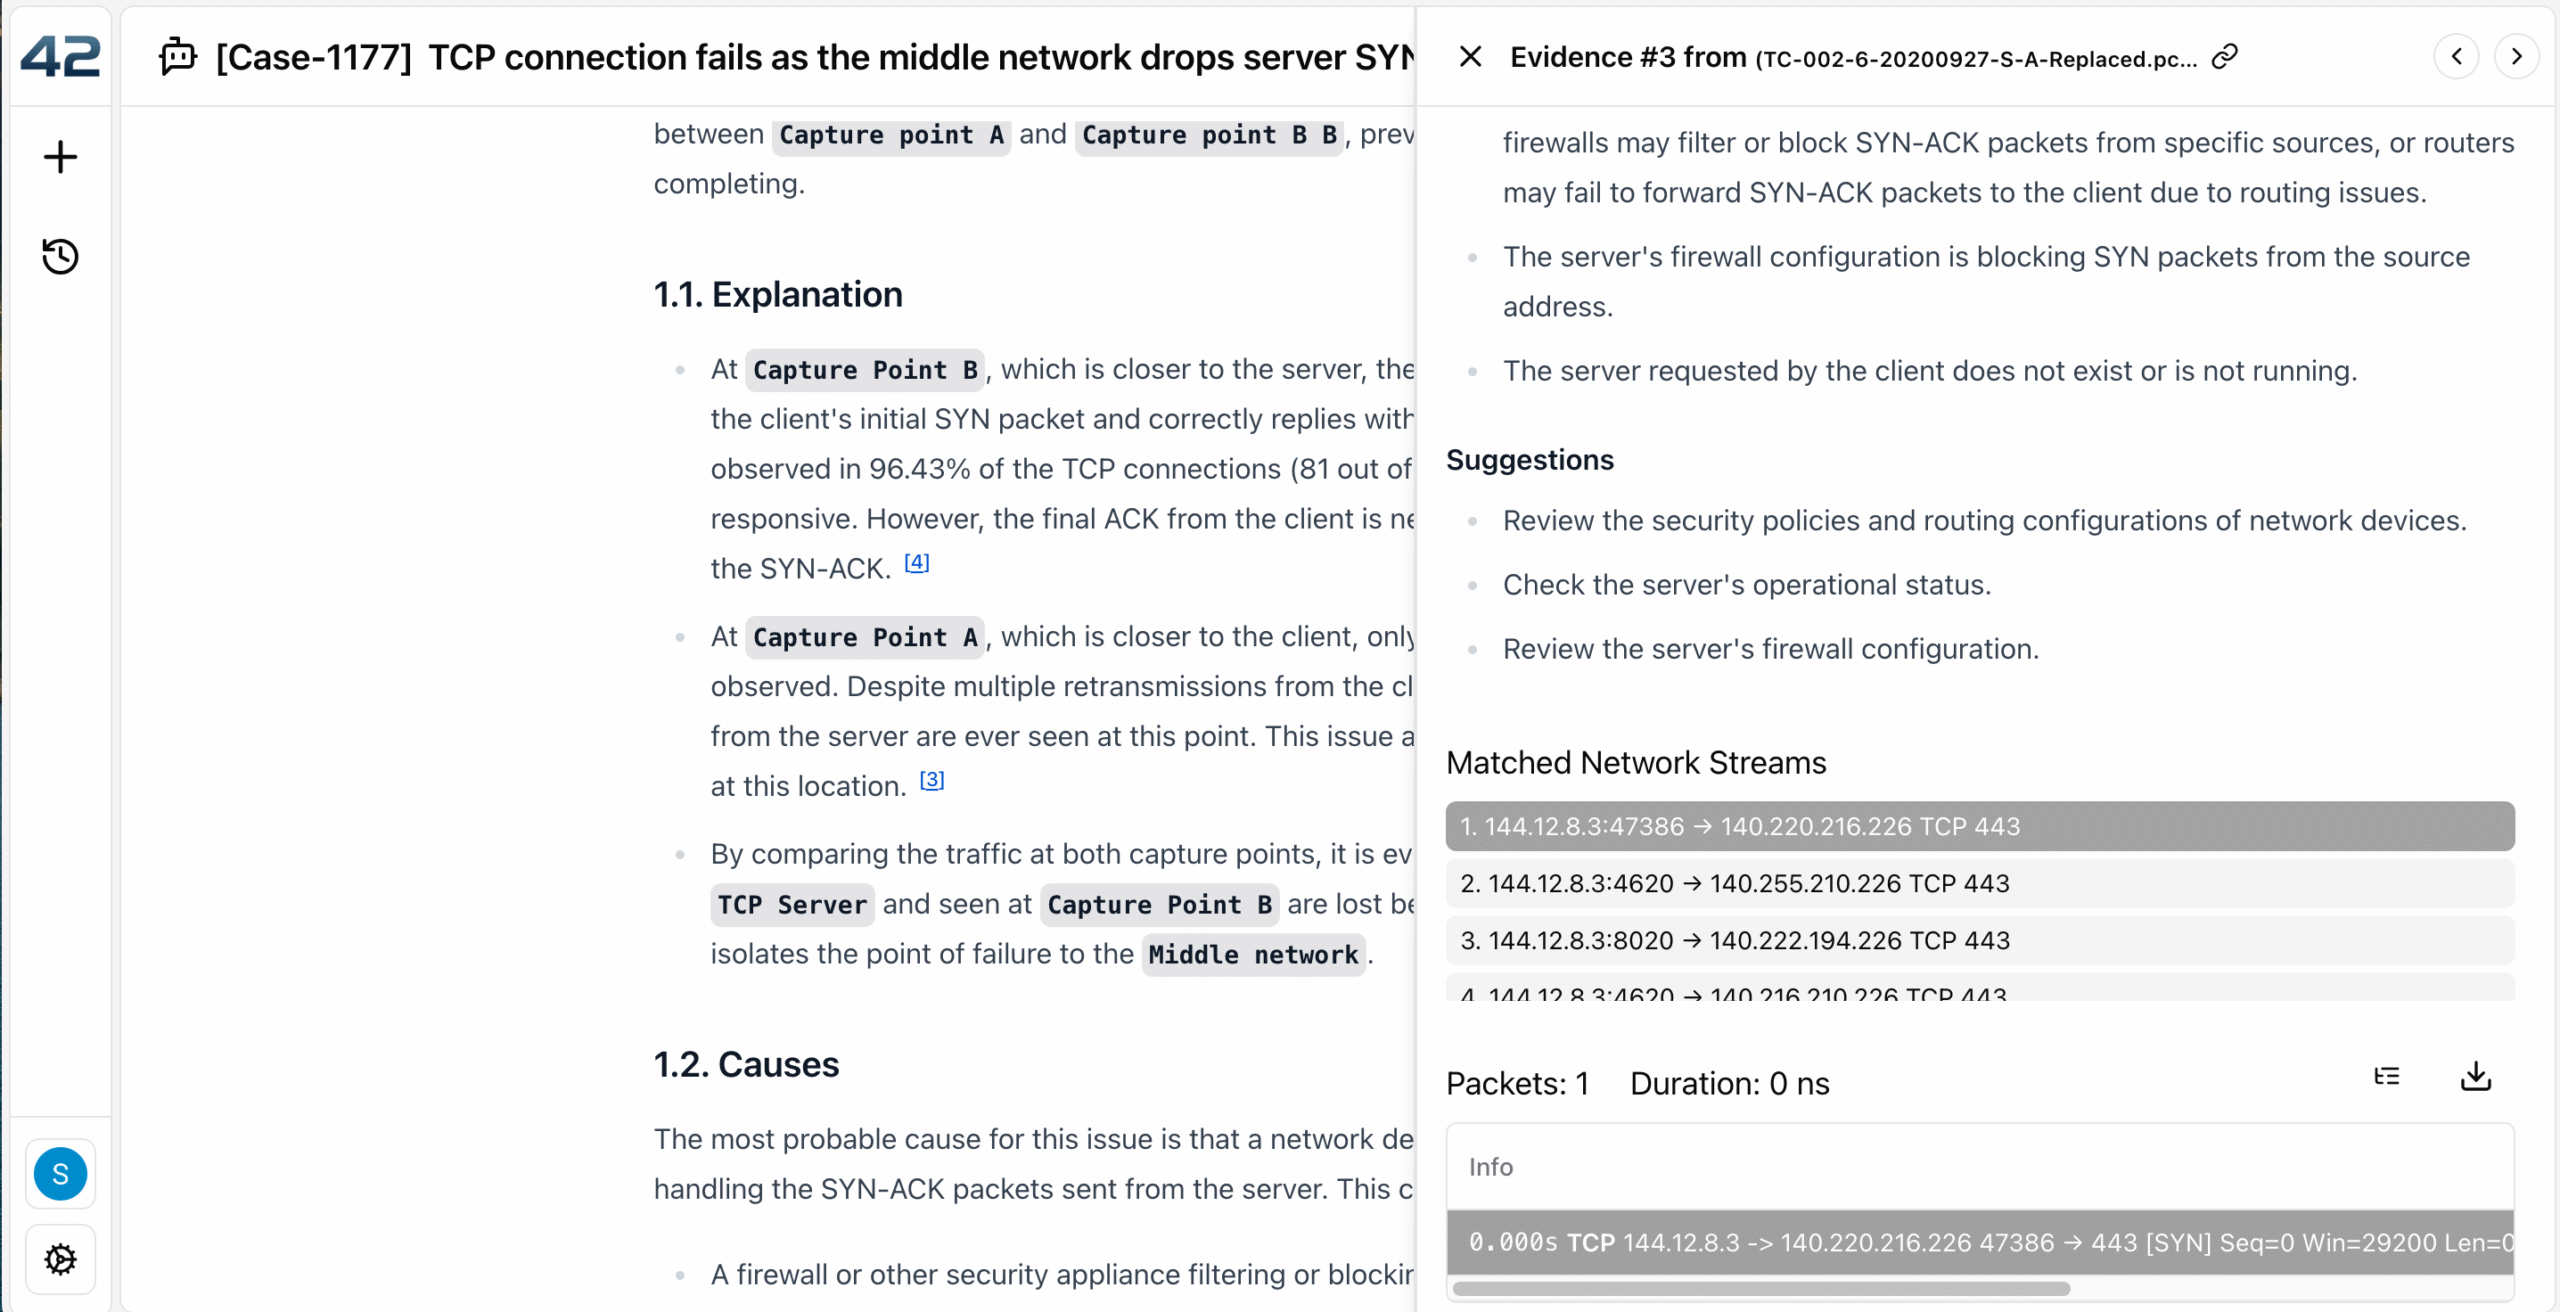Viewport: 2560px width, 1312px height.
Task: Select stream 144.12.8.3:47386 to 140.220.216.226
Action: [x=1979, y=827]
